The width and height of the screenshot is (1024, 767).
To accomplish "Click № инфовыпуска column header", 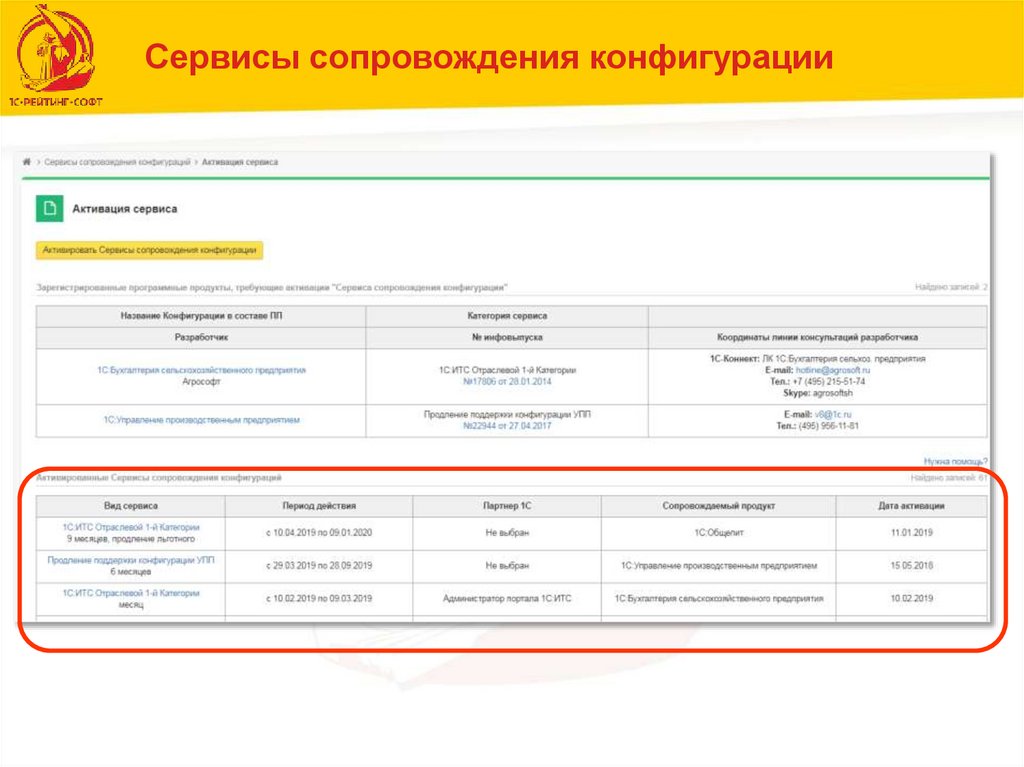I will (x=507, y=338).
